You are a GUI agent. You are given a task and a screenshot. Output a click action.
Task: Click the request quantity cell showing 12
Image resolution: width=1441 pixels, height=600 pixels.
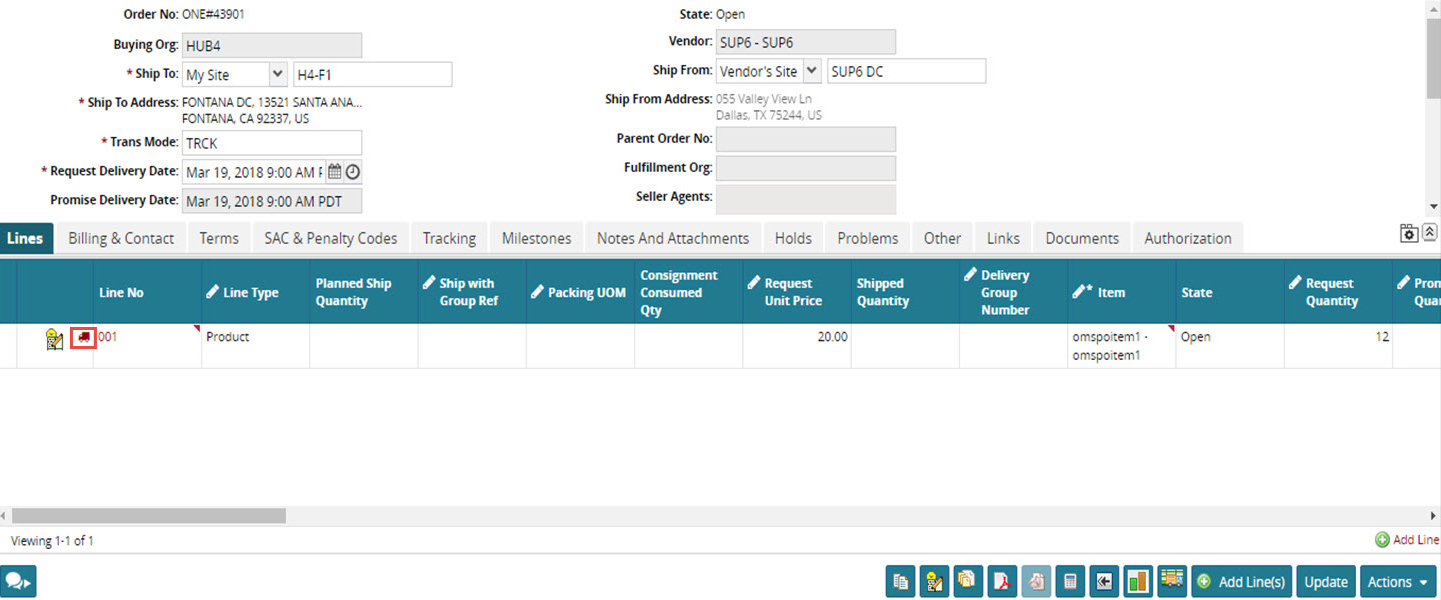pyautogui.click(x=1338, y=346)
